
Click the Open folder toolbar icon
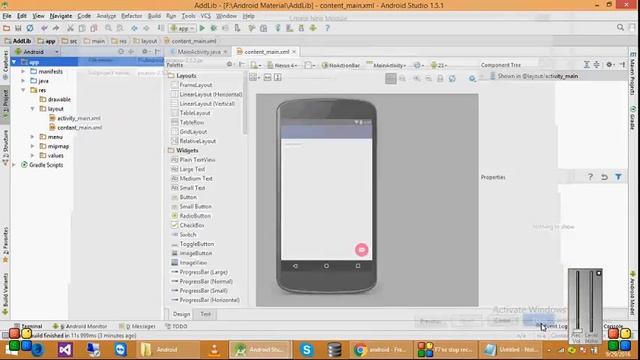coord(6,28)
